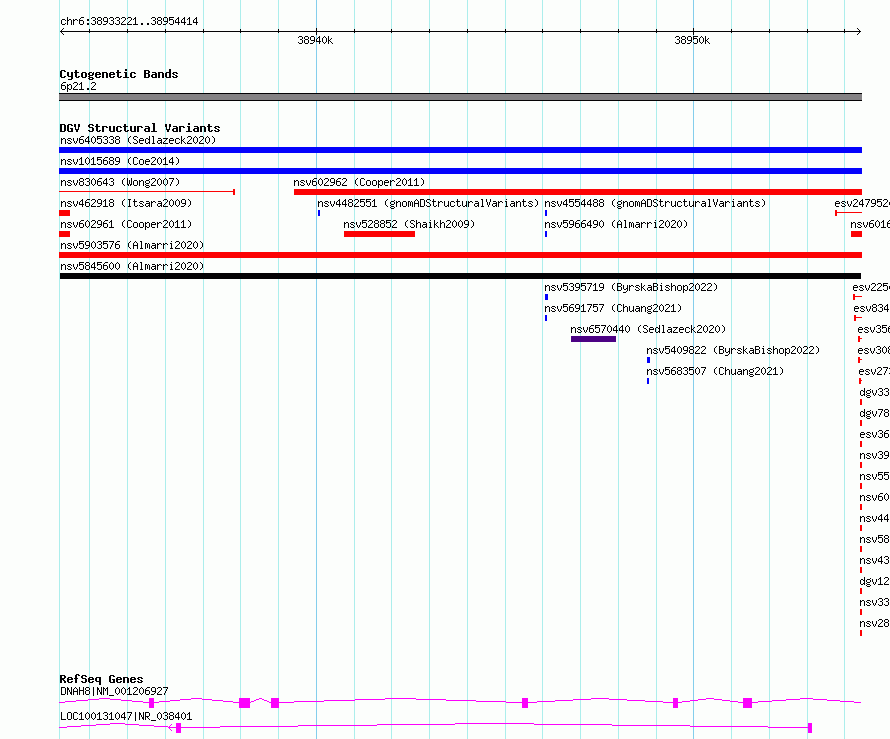
Task: Click the 38950k ruler label
Action: click(x=692, y=40)
